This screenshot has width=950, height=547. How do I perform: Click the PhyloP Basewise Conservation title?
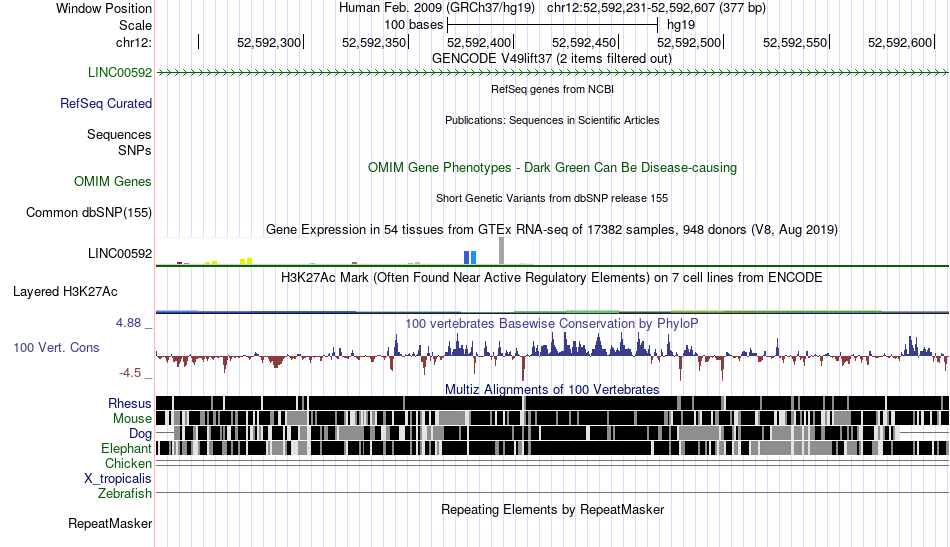(x=552, y=323)
